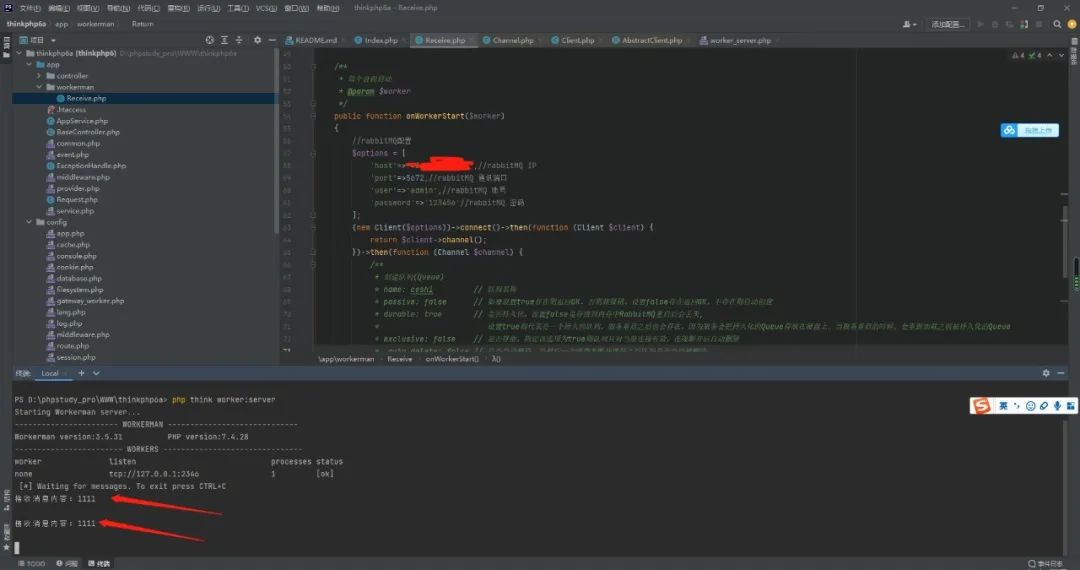Click the listening for debug connections icon

pyautogui.click(x=1024, y=24)
